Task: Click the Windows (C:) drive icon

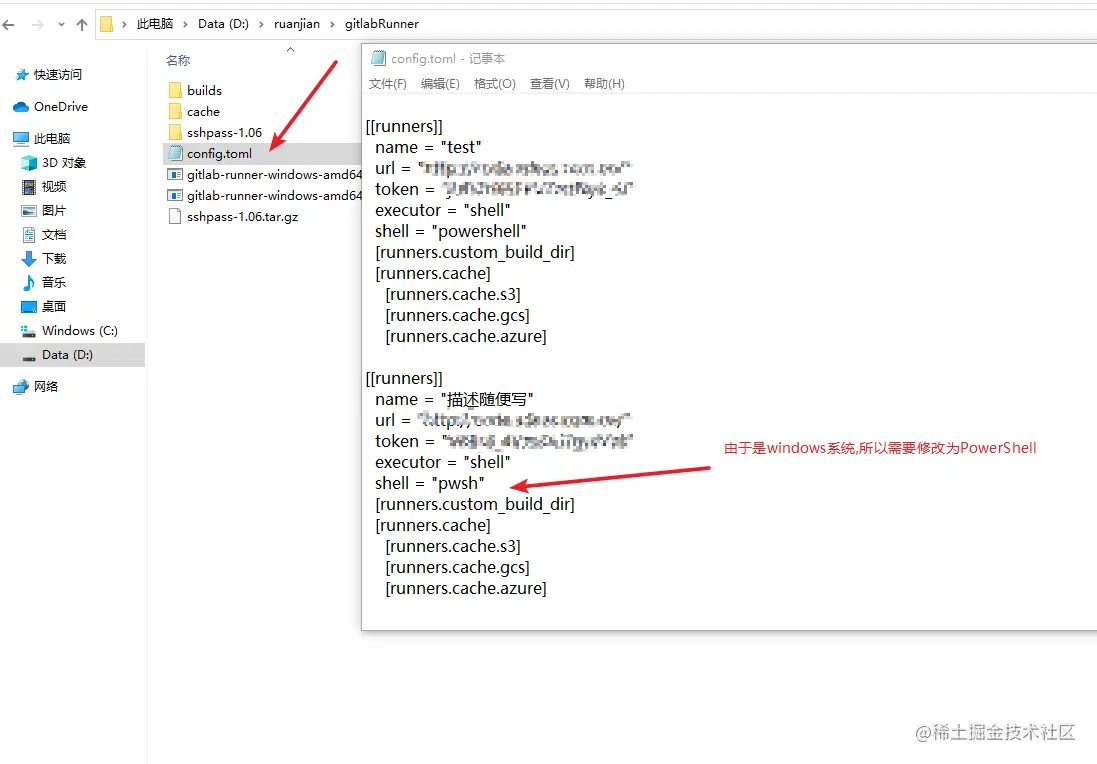Action: pos(29,331)
